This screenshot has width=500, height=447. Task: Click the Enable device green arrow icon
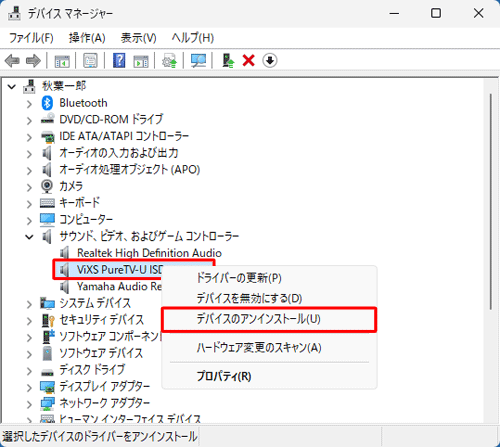pos(228,61)
